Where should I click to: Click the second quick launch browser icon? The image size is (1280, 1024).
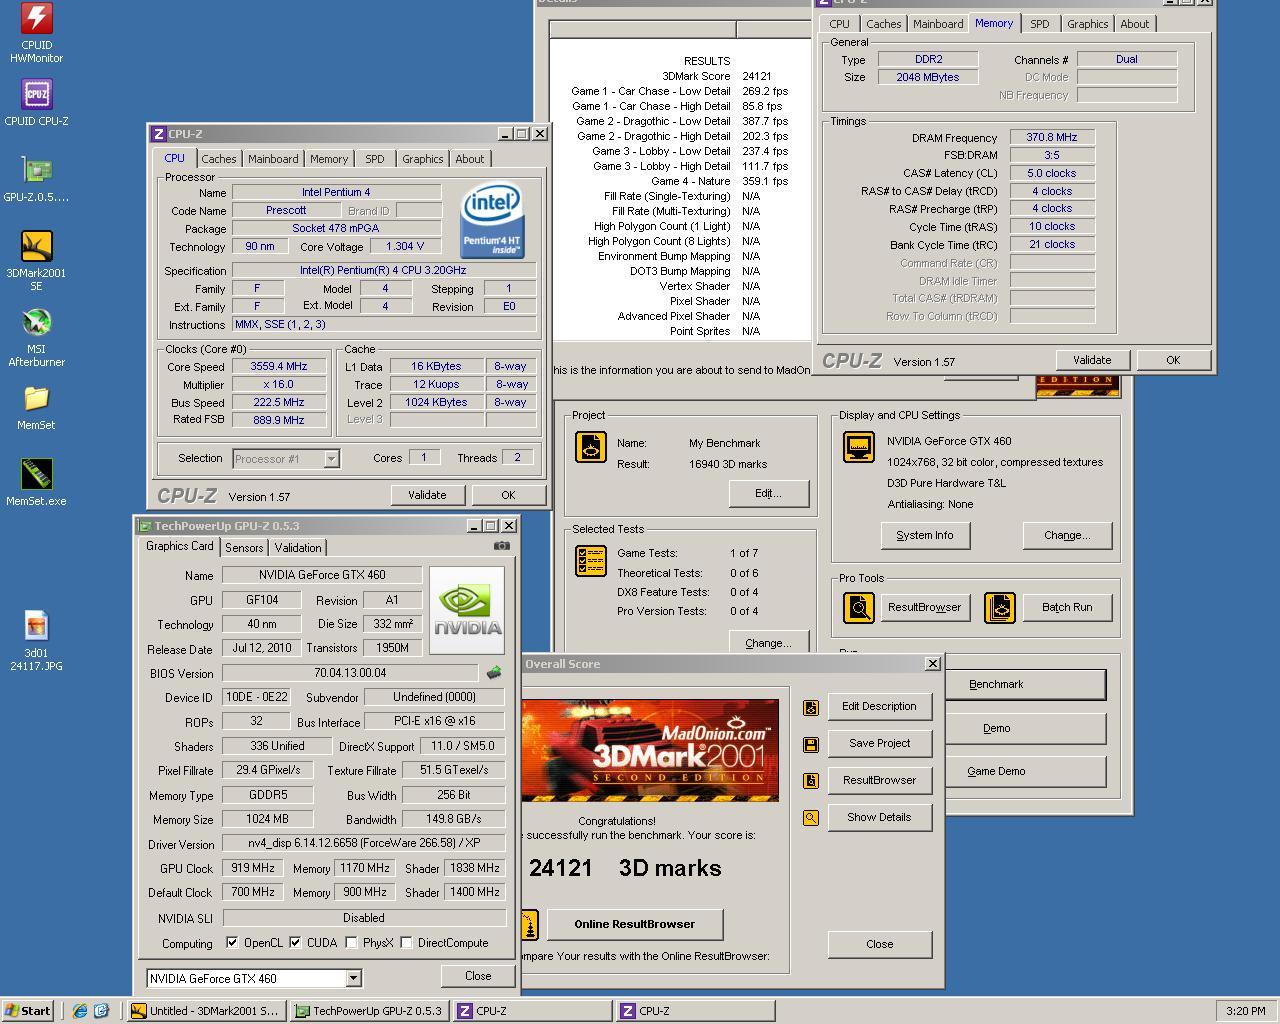tap(101, 1011)
